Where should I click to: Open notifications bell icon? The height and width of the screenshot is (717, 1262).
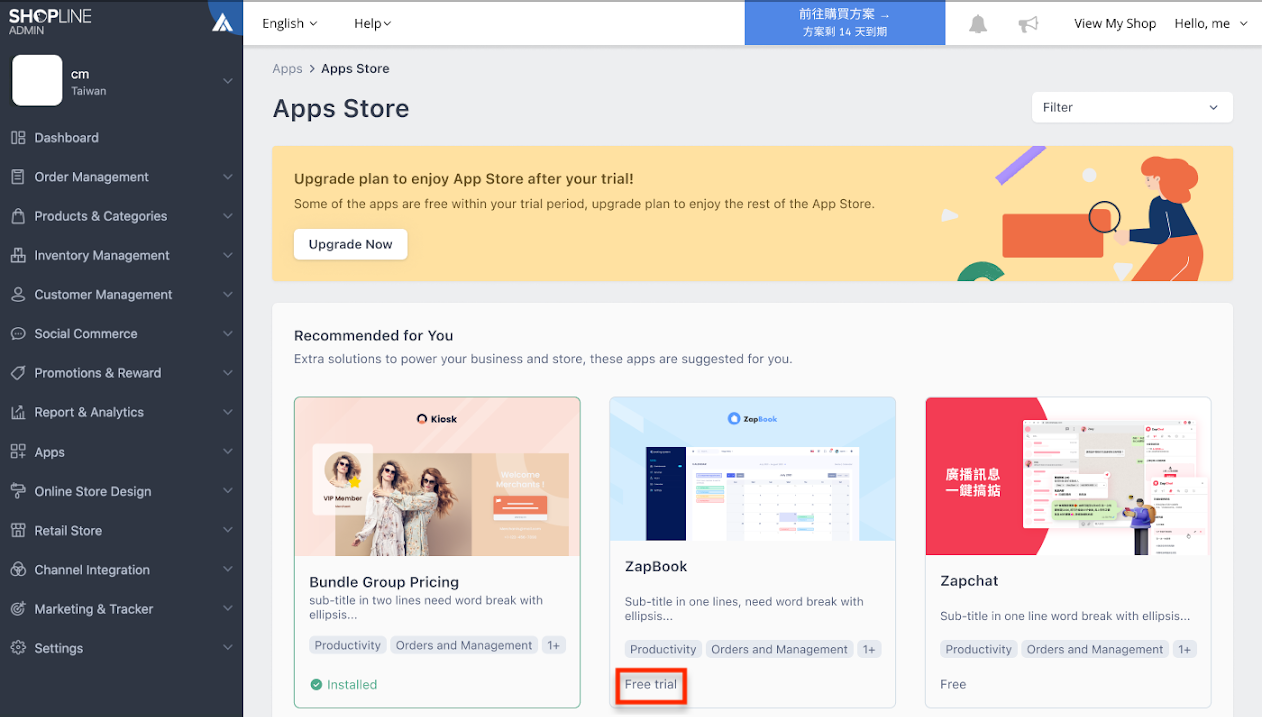coord(978,24)
